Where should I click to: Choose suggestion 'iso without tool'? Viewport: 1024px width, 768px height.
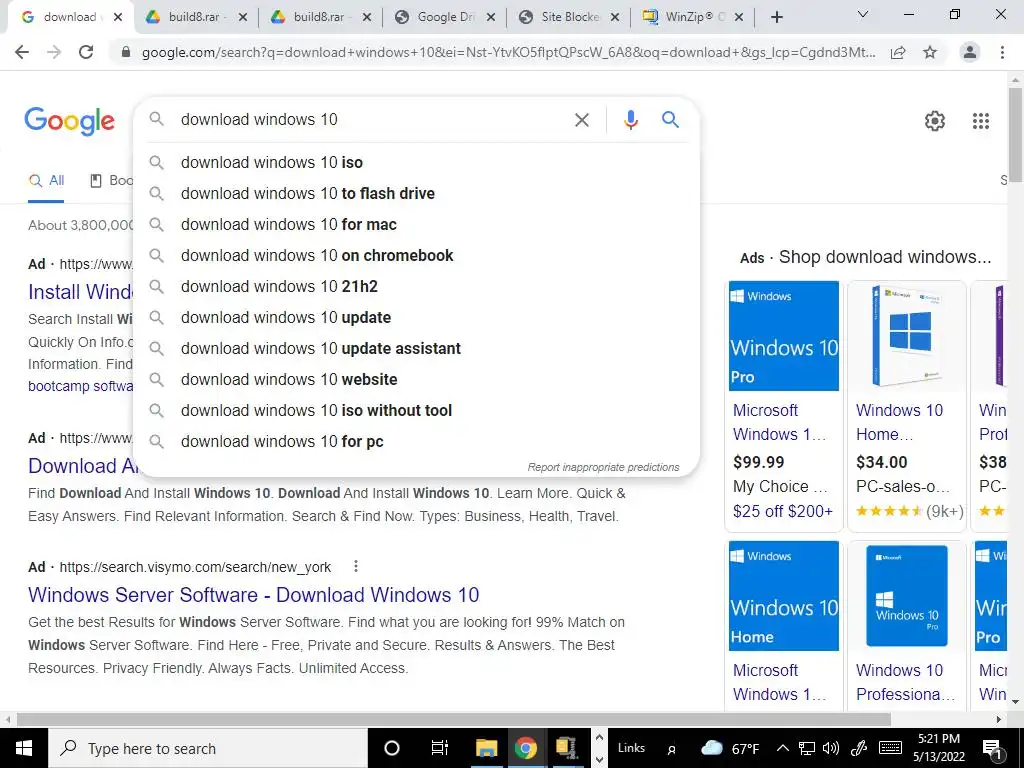click(416, 411)
